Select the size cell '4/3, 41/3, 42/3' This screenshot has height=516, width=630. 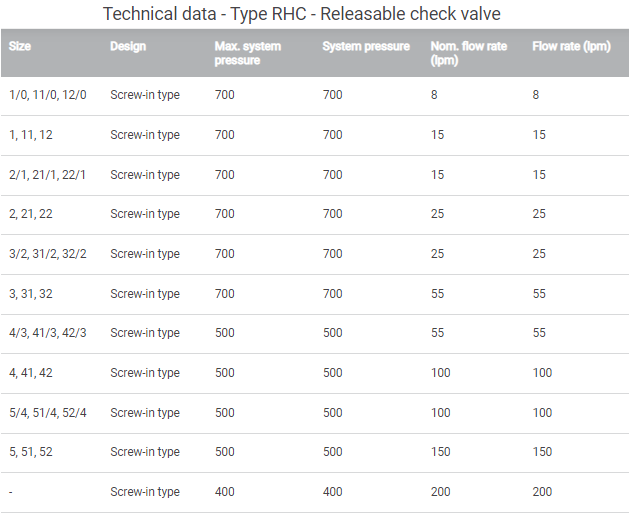48,333
